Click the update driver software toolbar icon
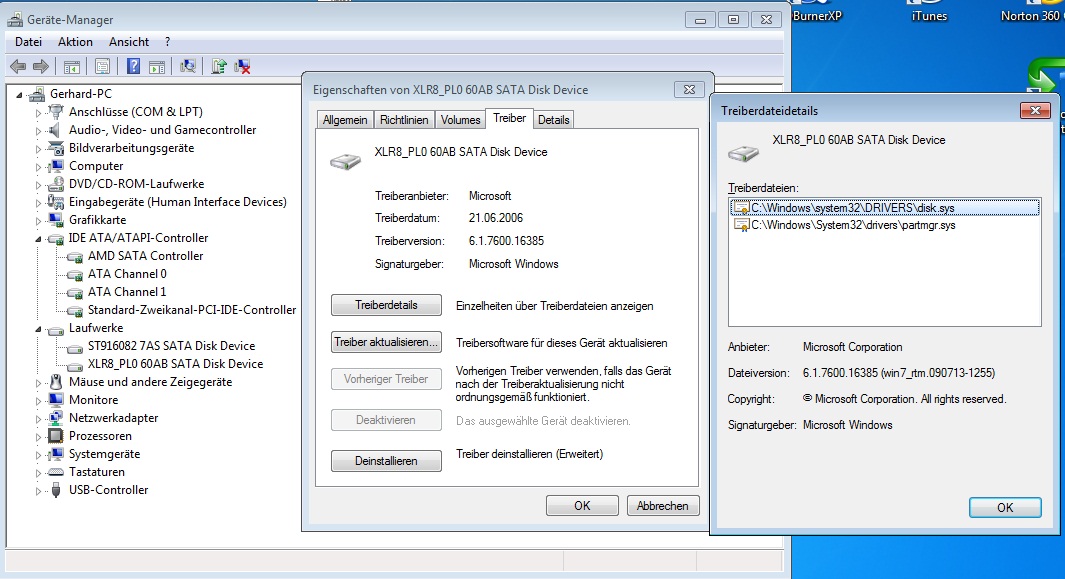Image resolution: width=1065 pixels, height=579 pixels. [x=219, y=67]
